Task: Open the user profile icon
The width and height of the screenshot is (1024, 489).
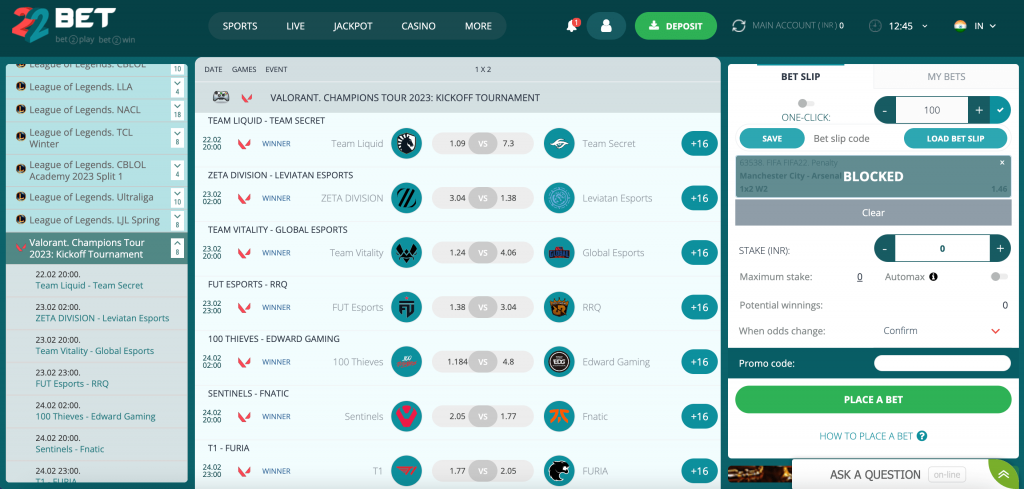Action: coord(606,26)
